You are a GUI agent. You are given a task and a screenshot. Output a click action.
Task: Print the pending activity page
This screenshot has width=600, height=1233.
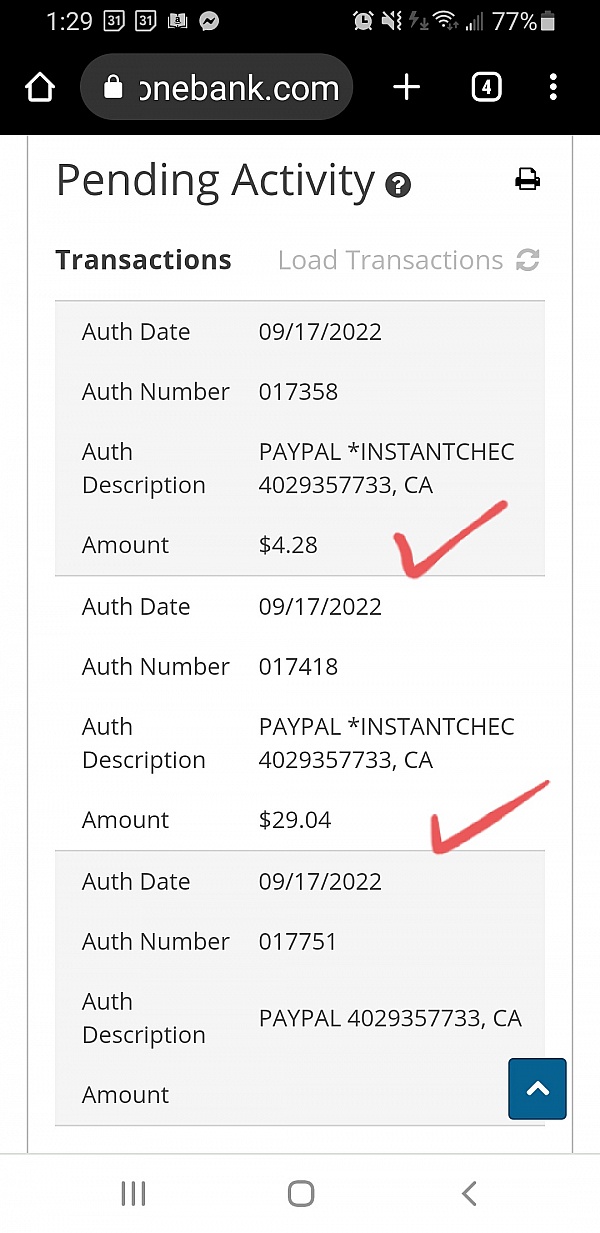coord(527,180)
